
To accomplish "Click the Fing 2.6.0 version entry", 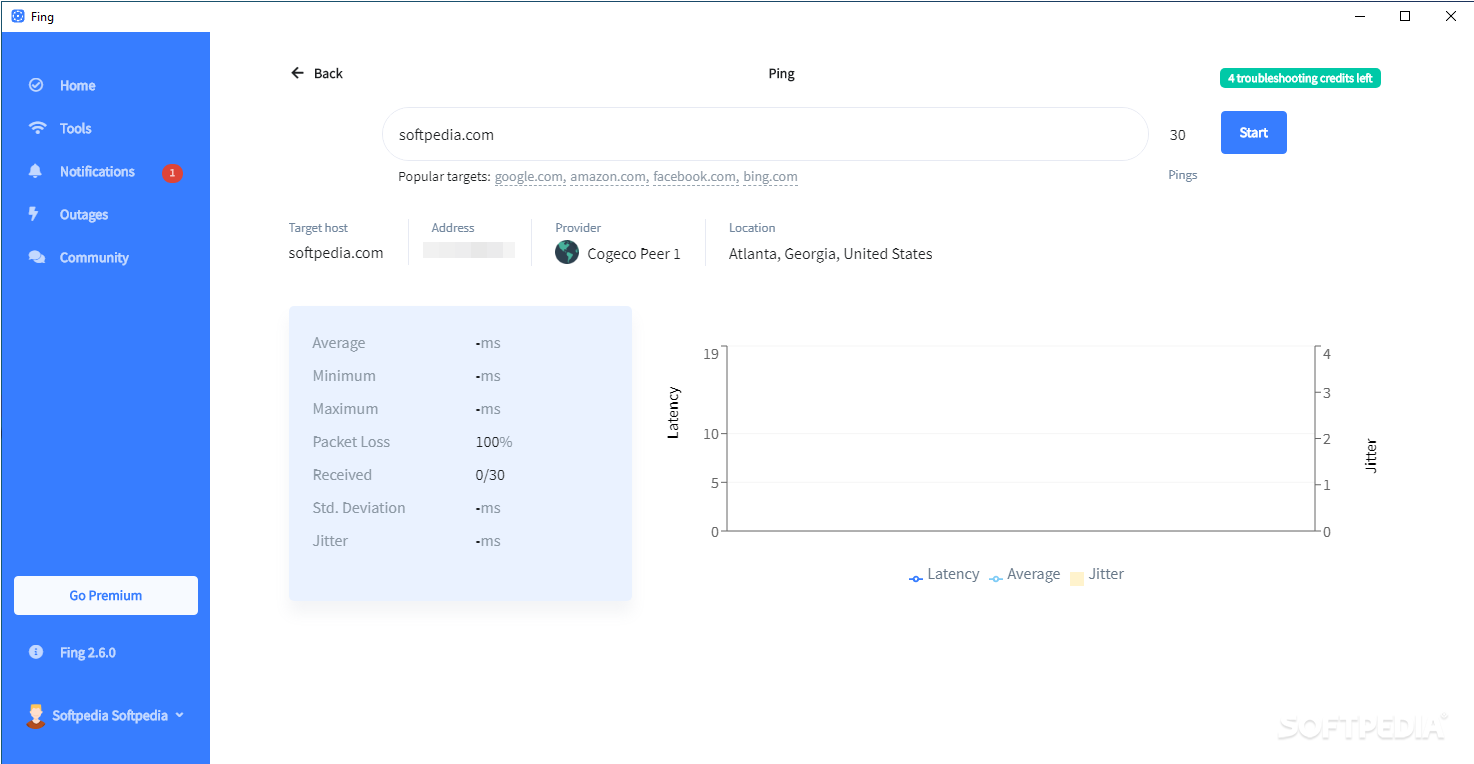I will (88, 652).
